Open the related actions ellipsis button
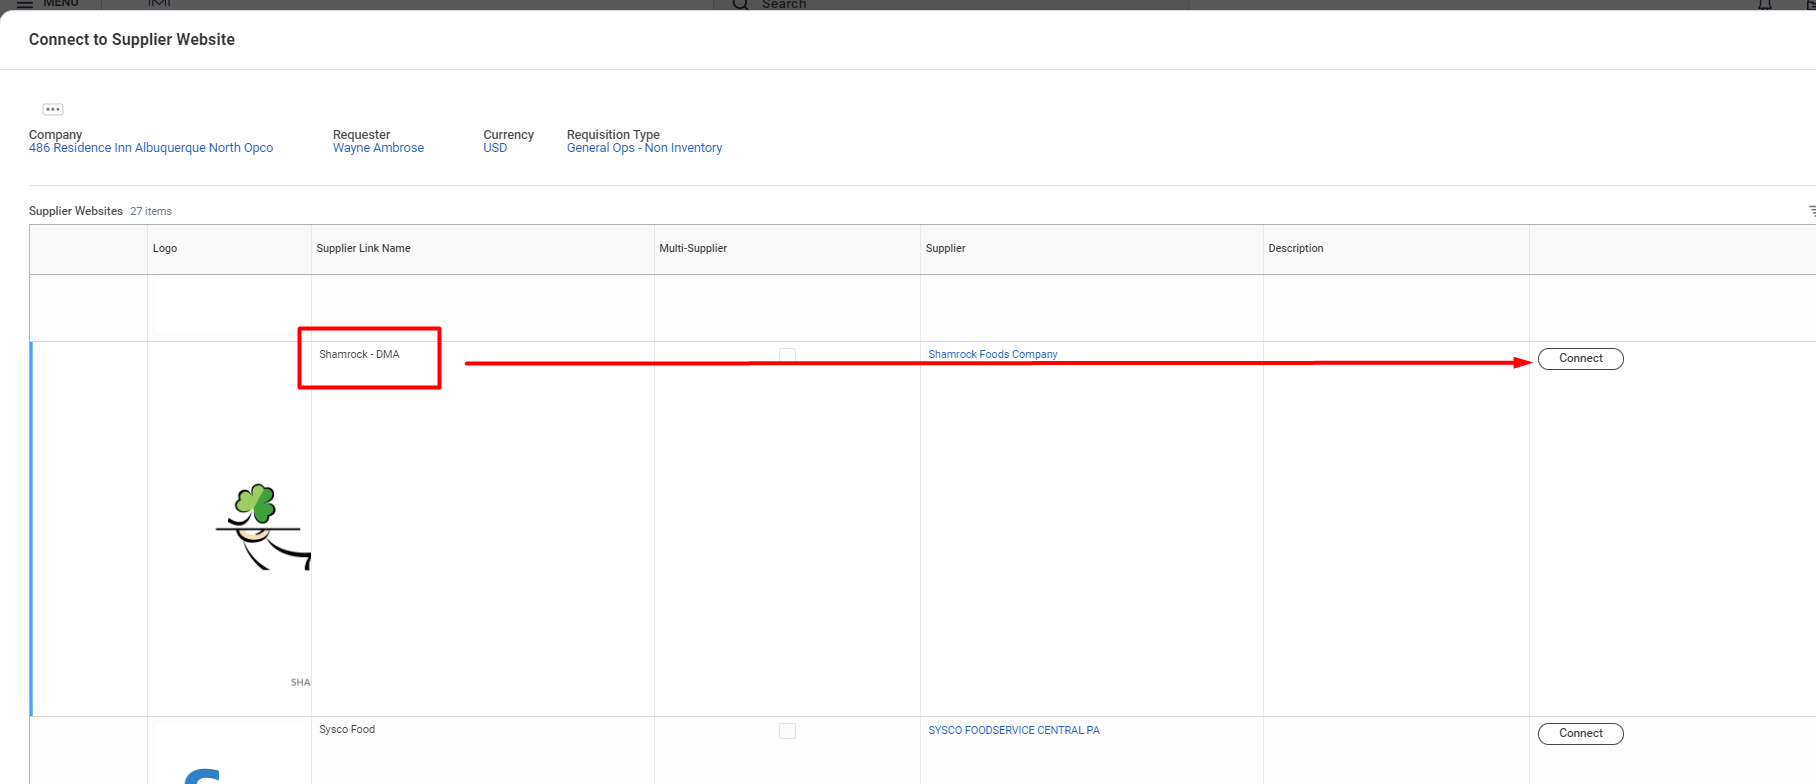 pos(53,109)
